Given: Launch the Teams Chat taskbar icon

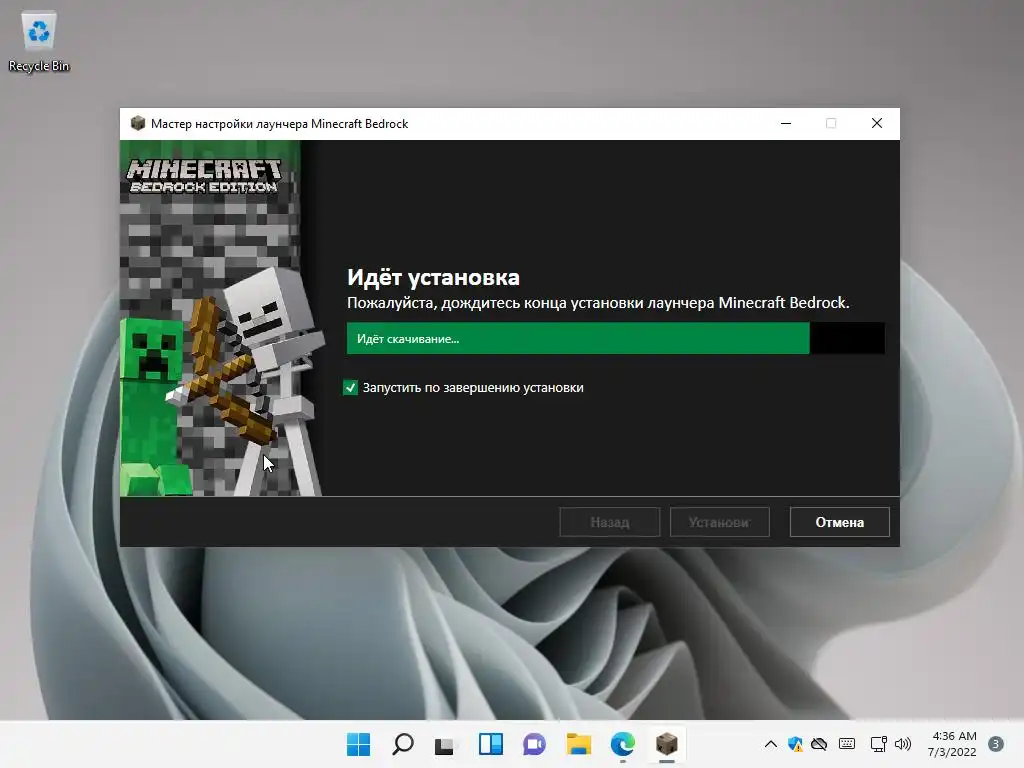Looking at the screenshot, I should click(x=534, y=744).
